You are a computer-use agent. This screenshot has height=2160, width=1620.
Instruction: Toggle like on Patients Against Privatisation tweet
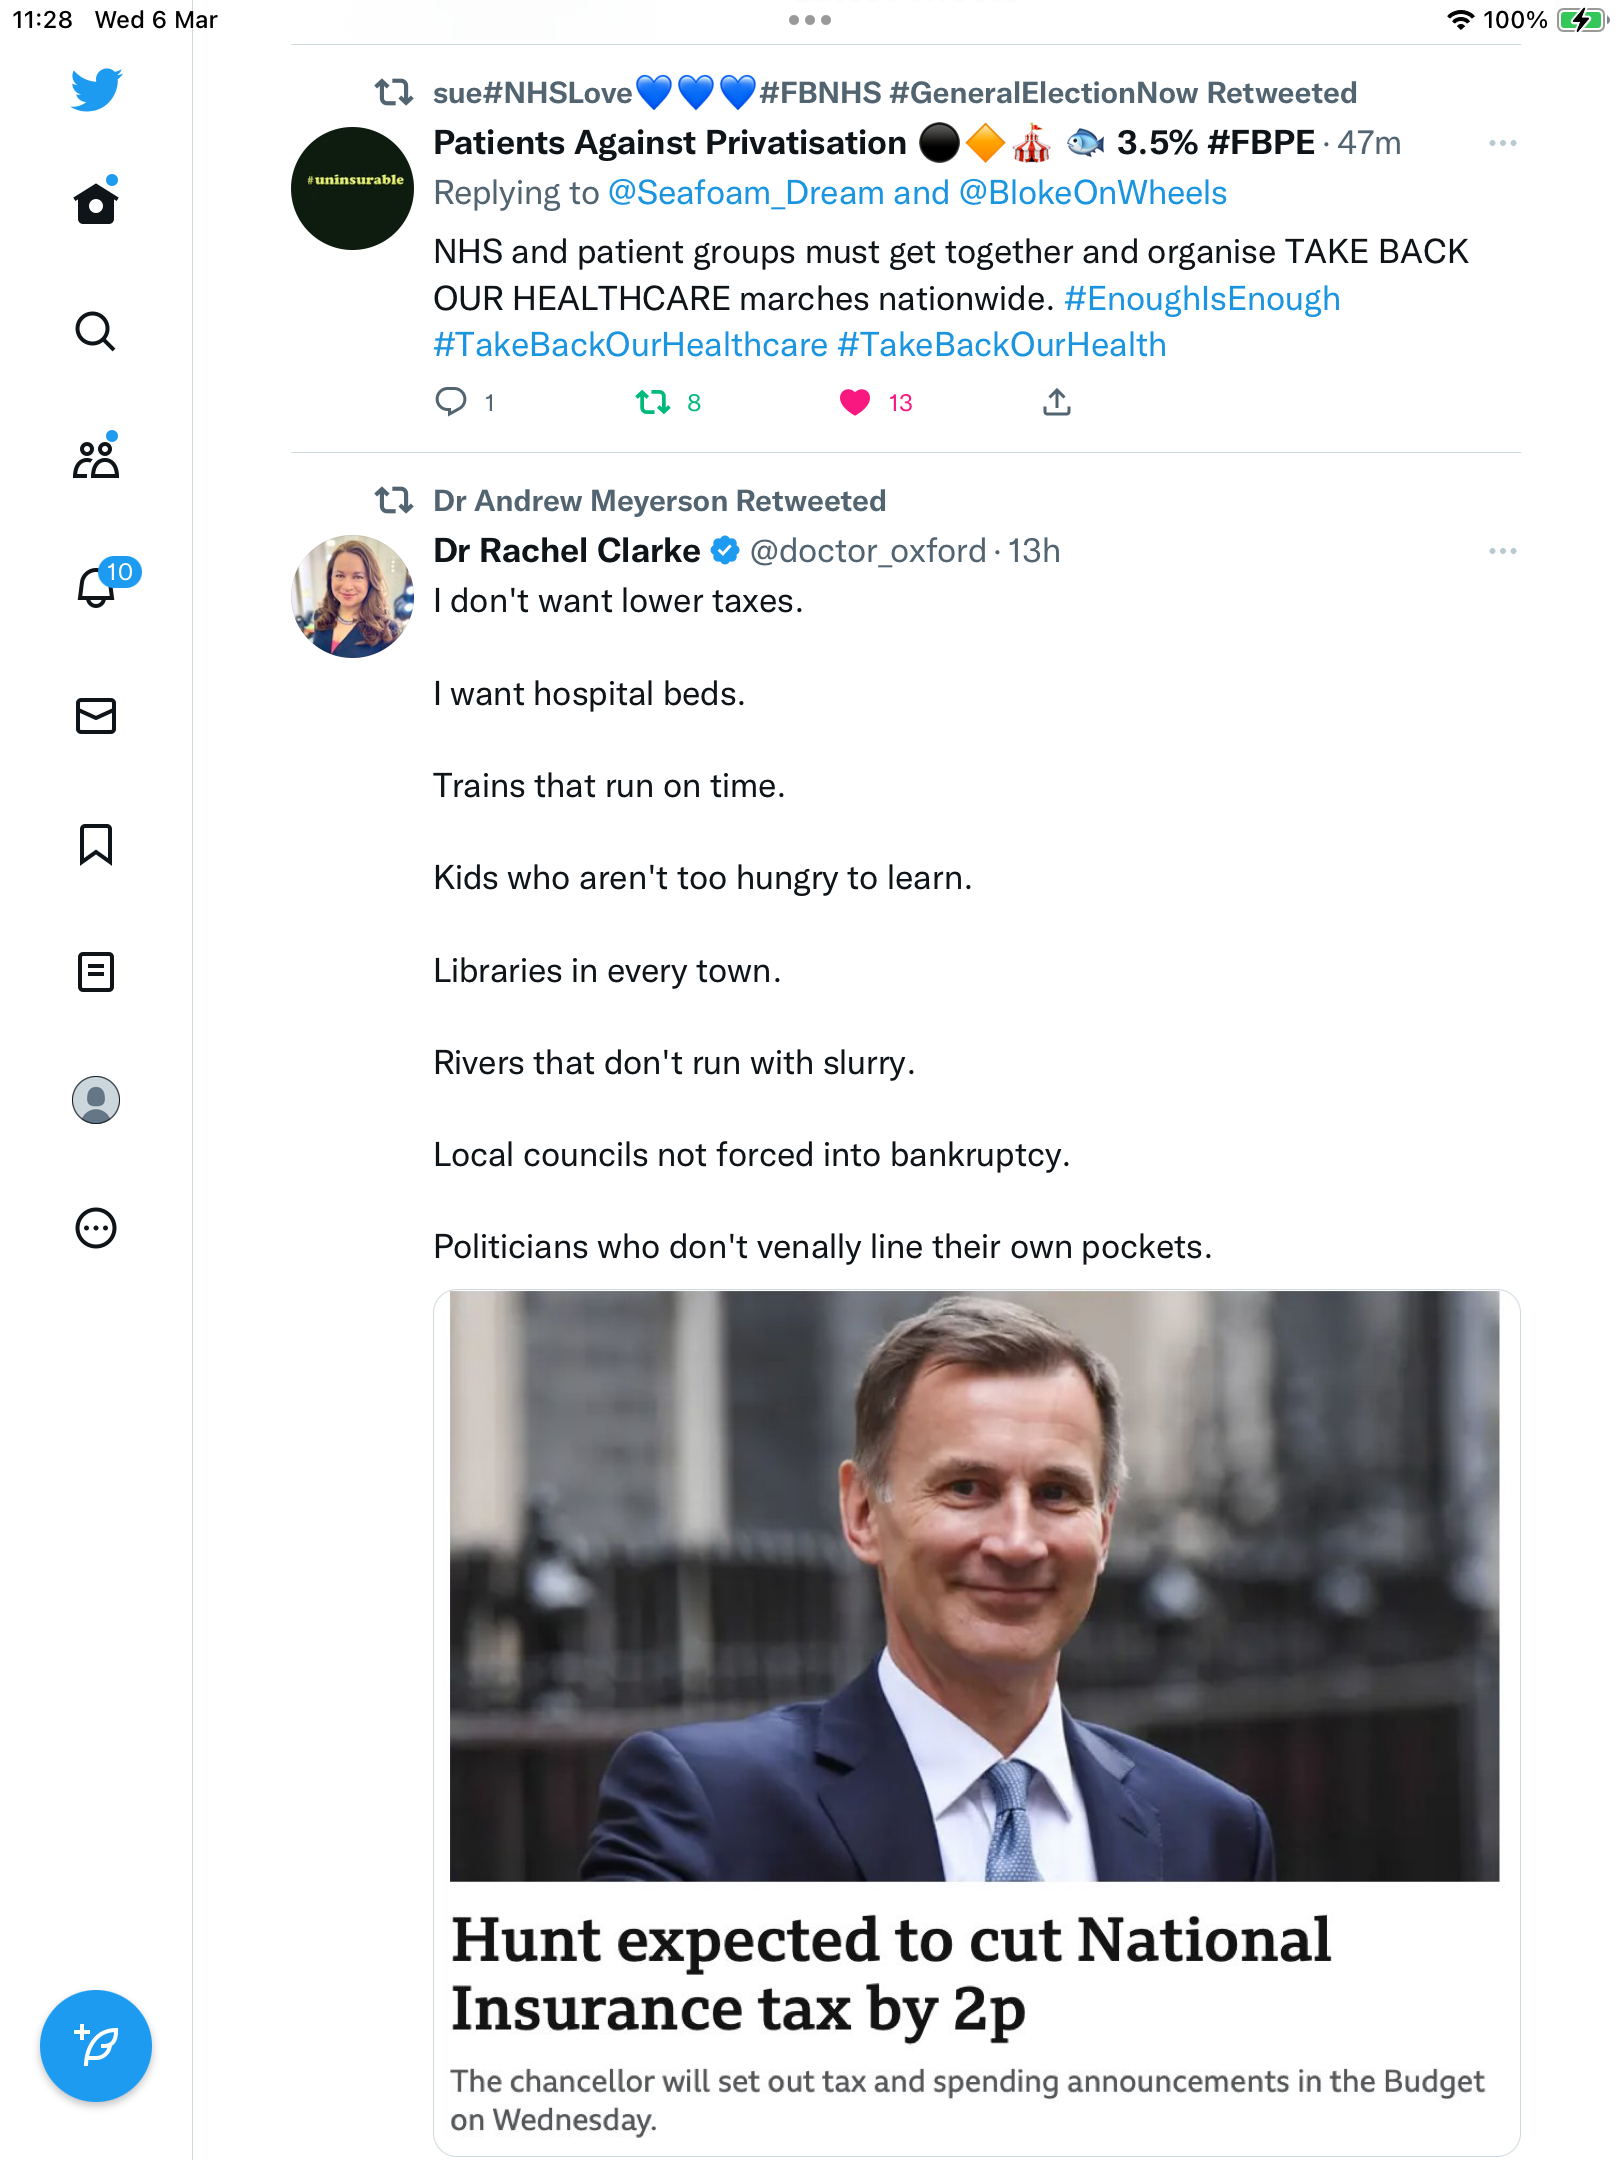(855, 402)
